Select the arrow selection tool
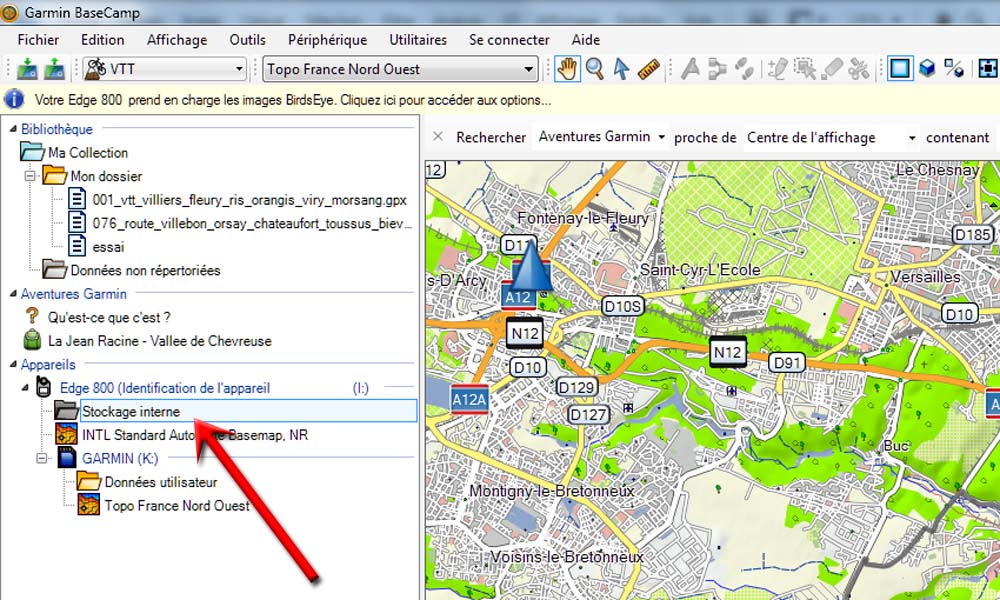 point(621,69)
